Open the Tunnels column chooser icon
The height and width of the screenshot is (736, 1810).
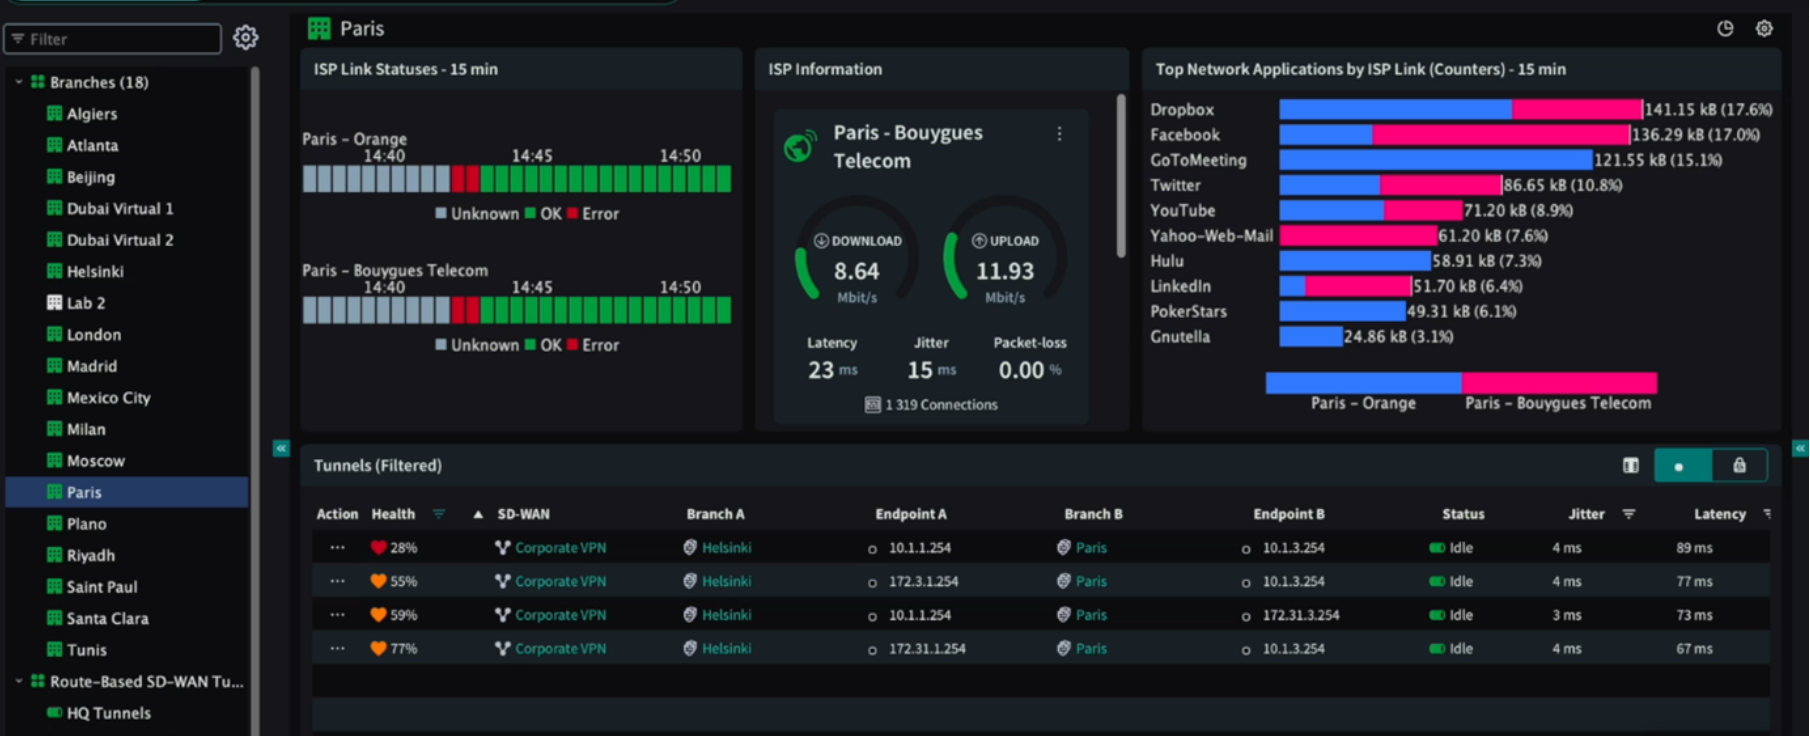click(1631, 465)
